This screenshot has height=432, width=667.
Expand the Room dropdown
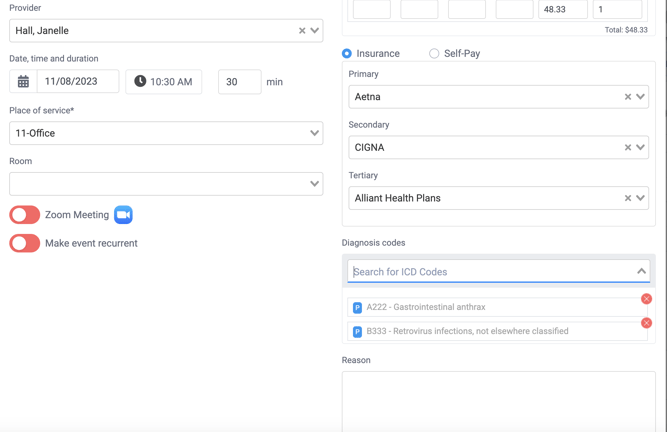pyautogui.click(x=166, y=184)
